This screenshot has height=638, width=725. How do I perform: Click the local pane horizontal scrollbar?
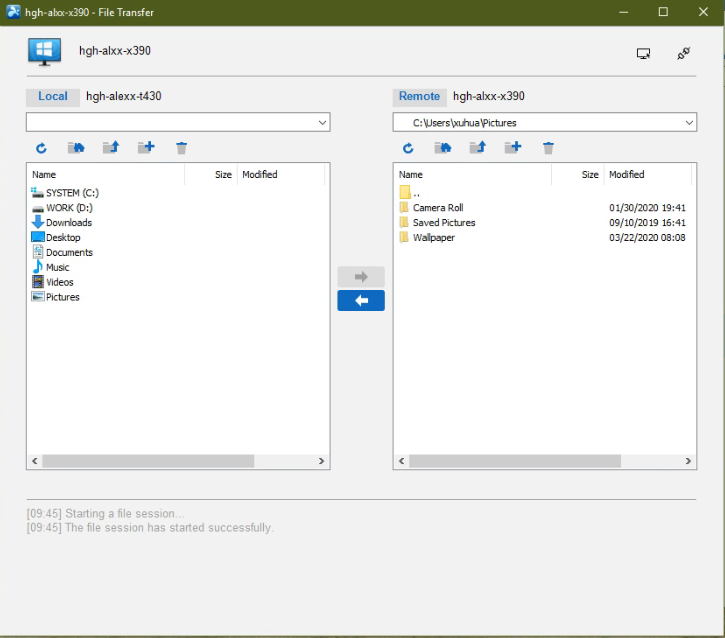(148, 461)
